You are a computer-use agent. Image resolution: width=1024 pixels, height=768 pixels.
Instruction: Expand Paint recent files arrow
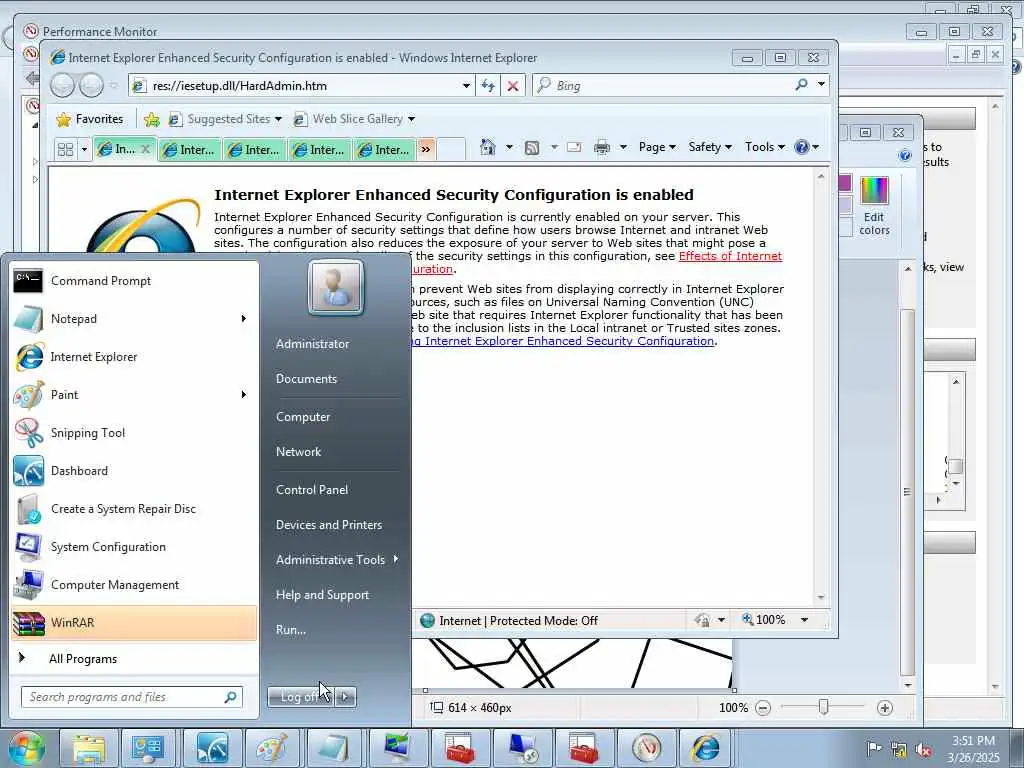(244, 394)
